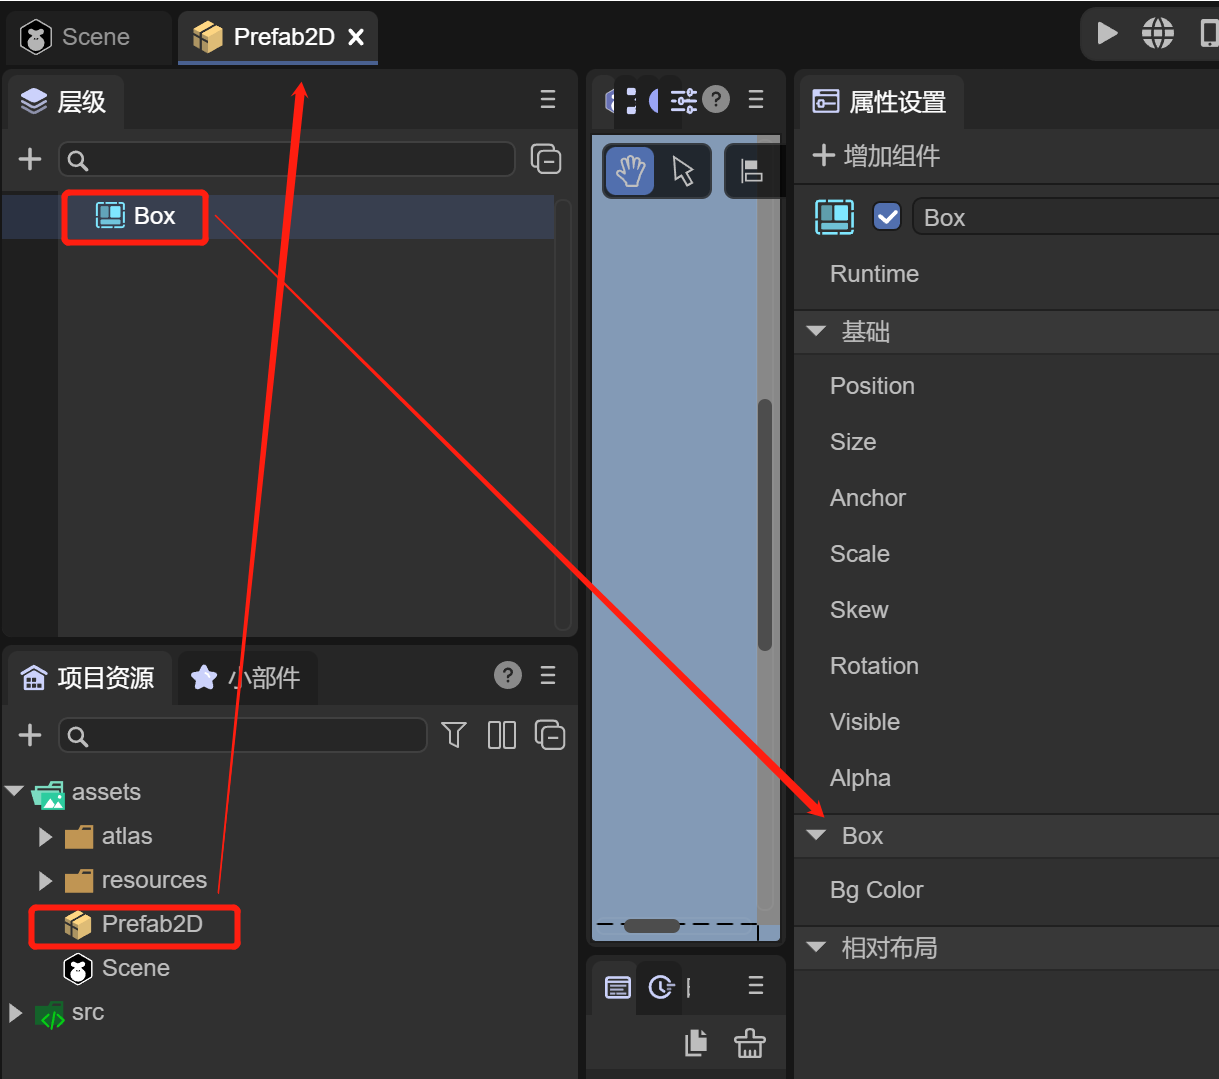Collapse the 相对布局 section

click(x=817, y=947)
